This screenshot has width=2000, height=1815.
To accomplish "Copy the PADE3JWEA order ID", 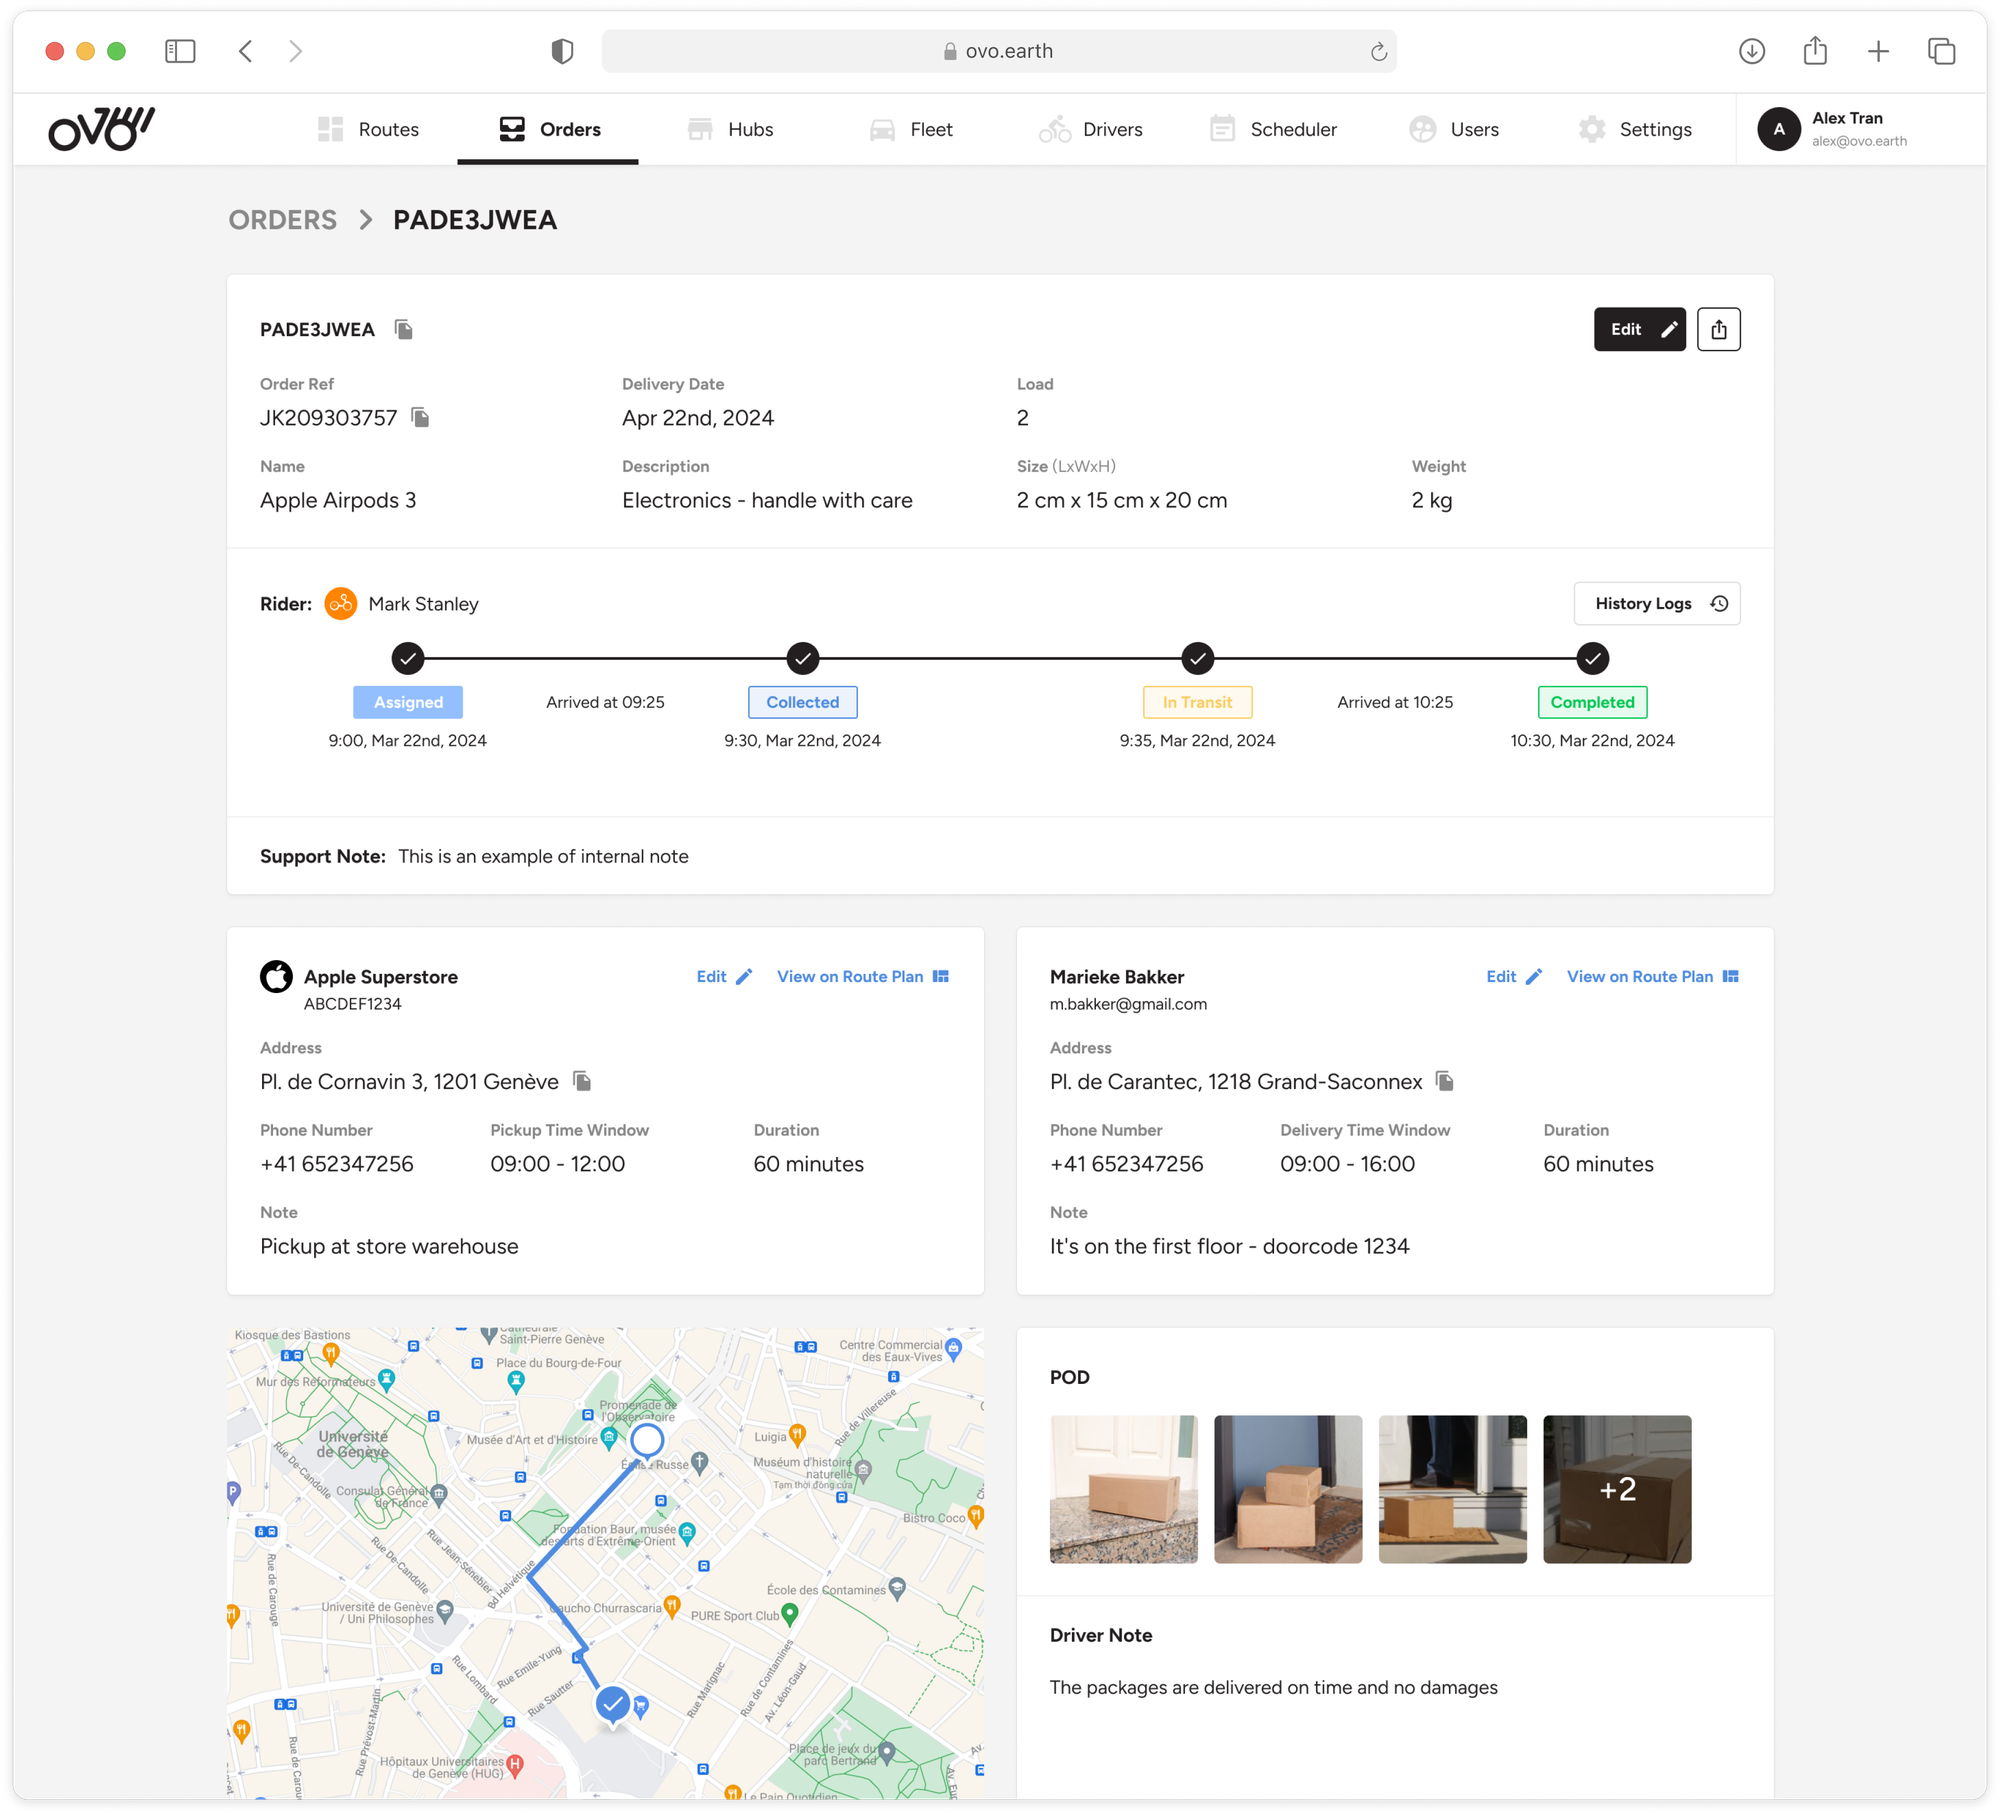I will coord(404,329).
